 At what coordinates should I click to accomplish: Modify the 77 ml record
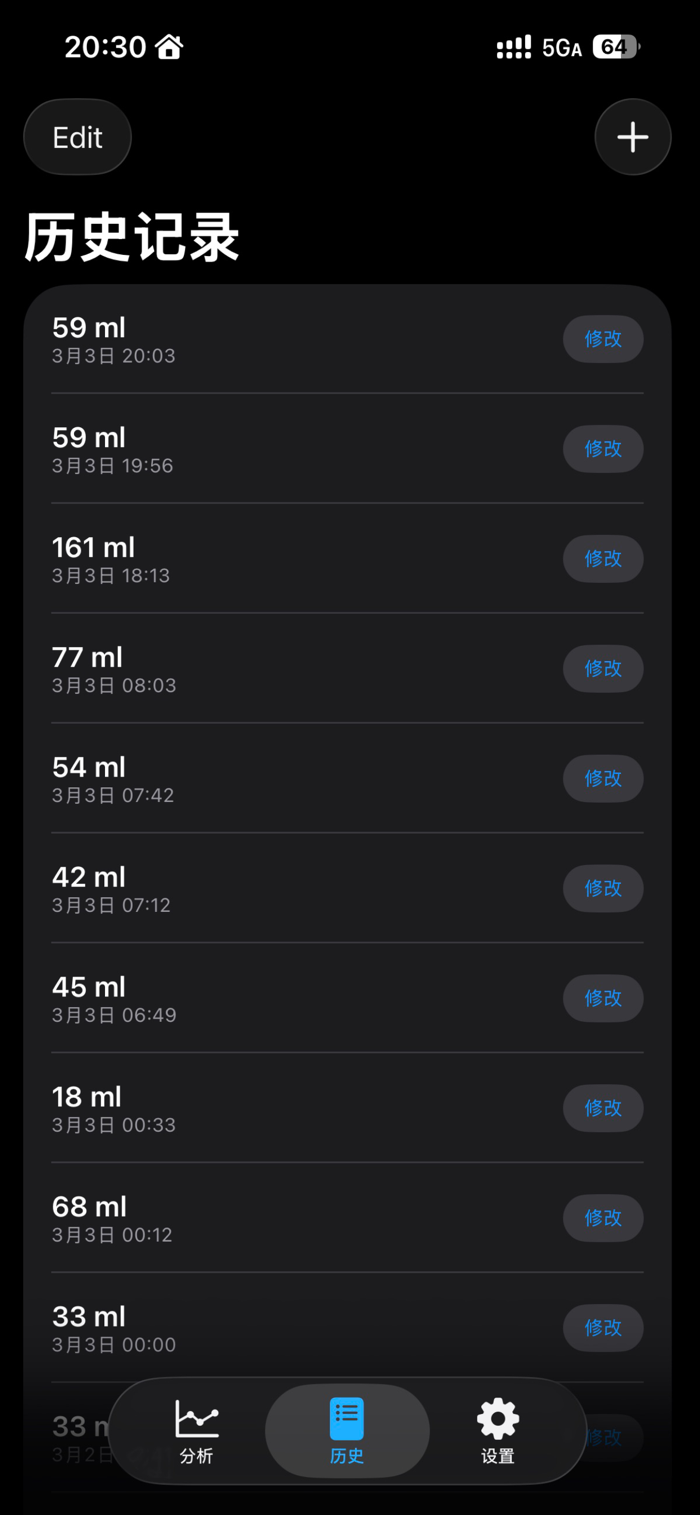click(603, 669)
